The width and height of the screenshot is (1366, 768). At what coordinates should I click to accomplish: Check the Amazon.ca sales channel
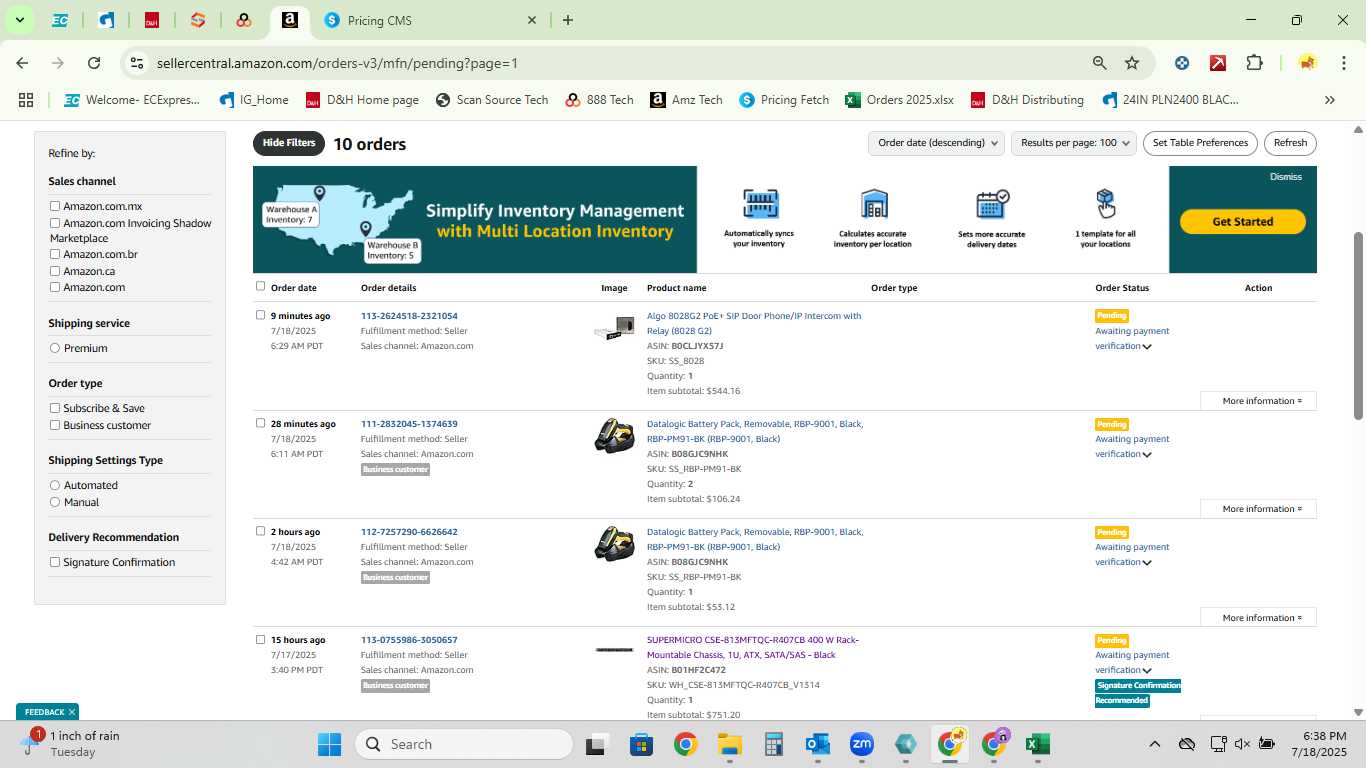coord(55,271)
